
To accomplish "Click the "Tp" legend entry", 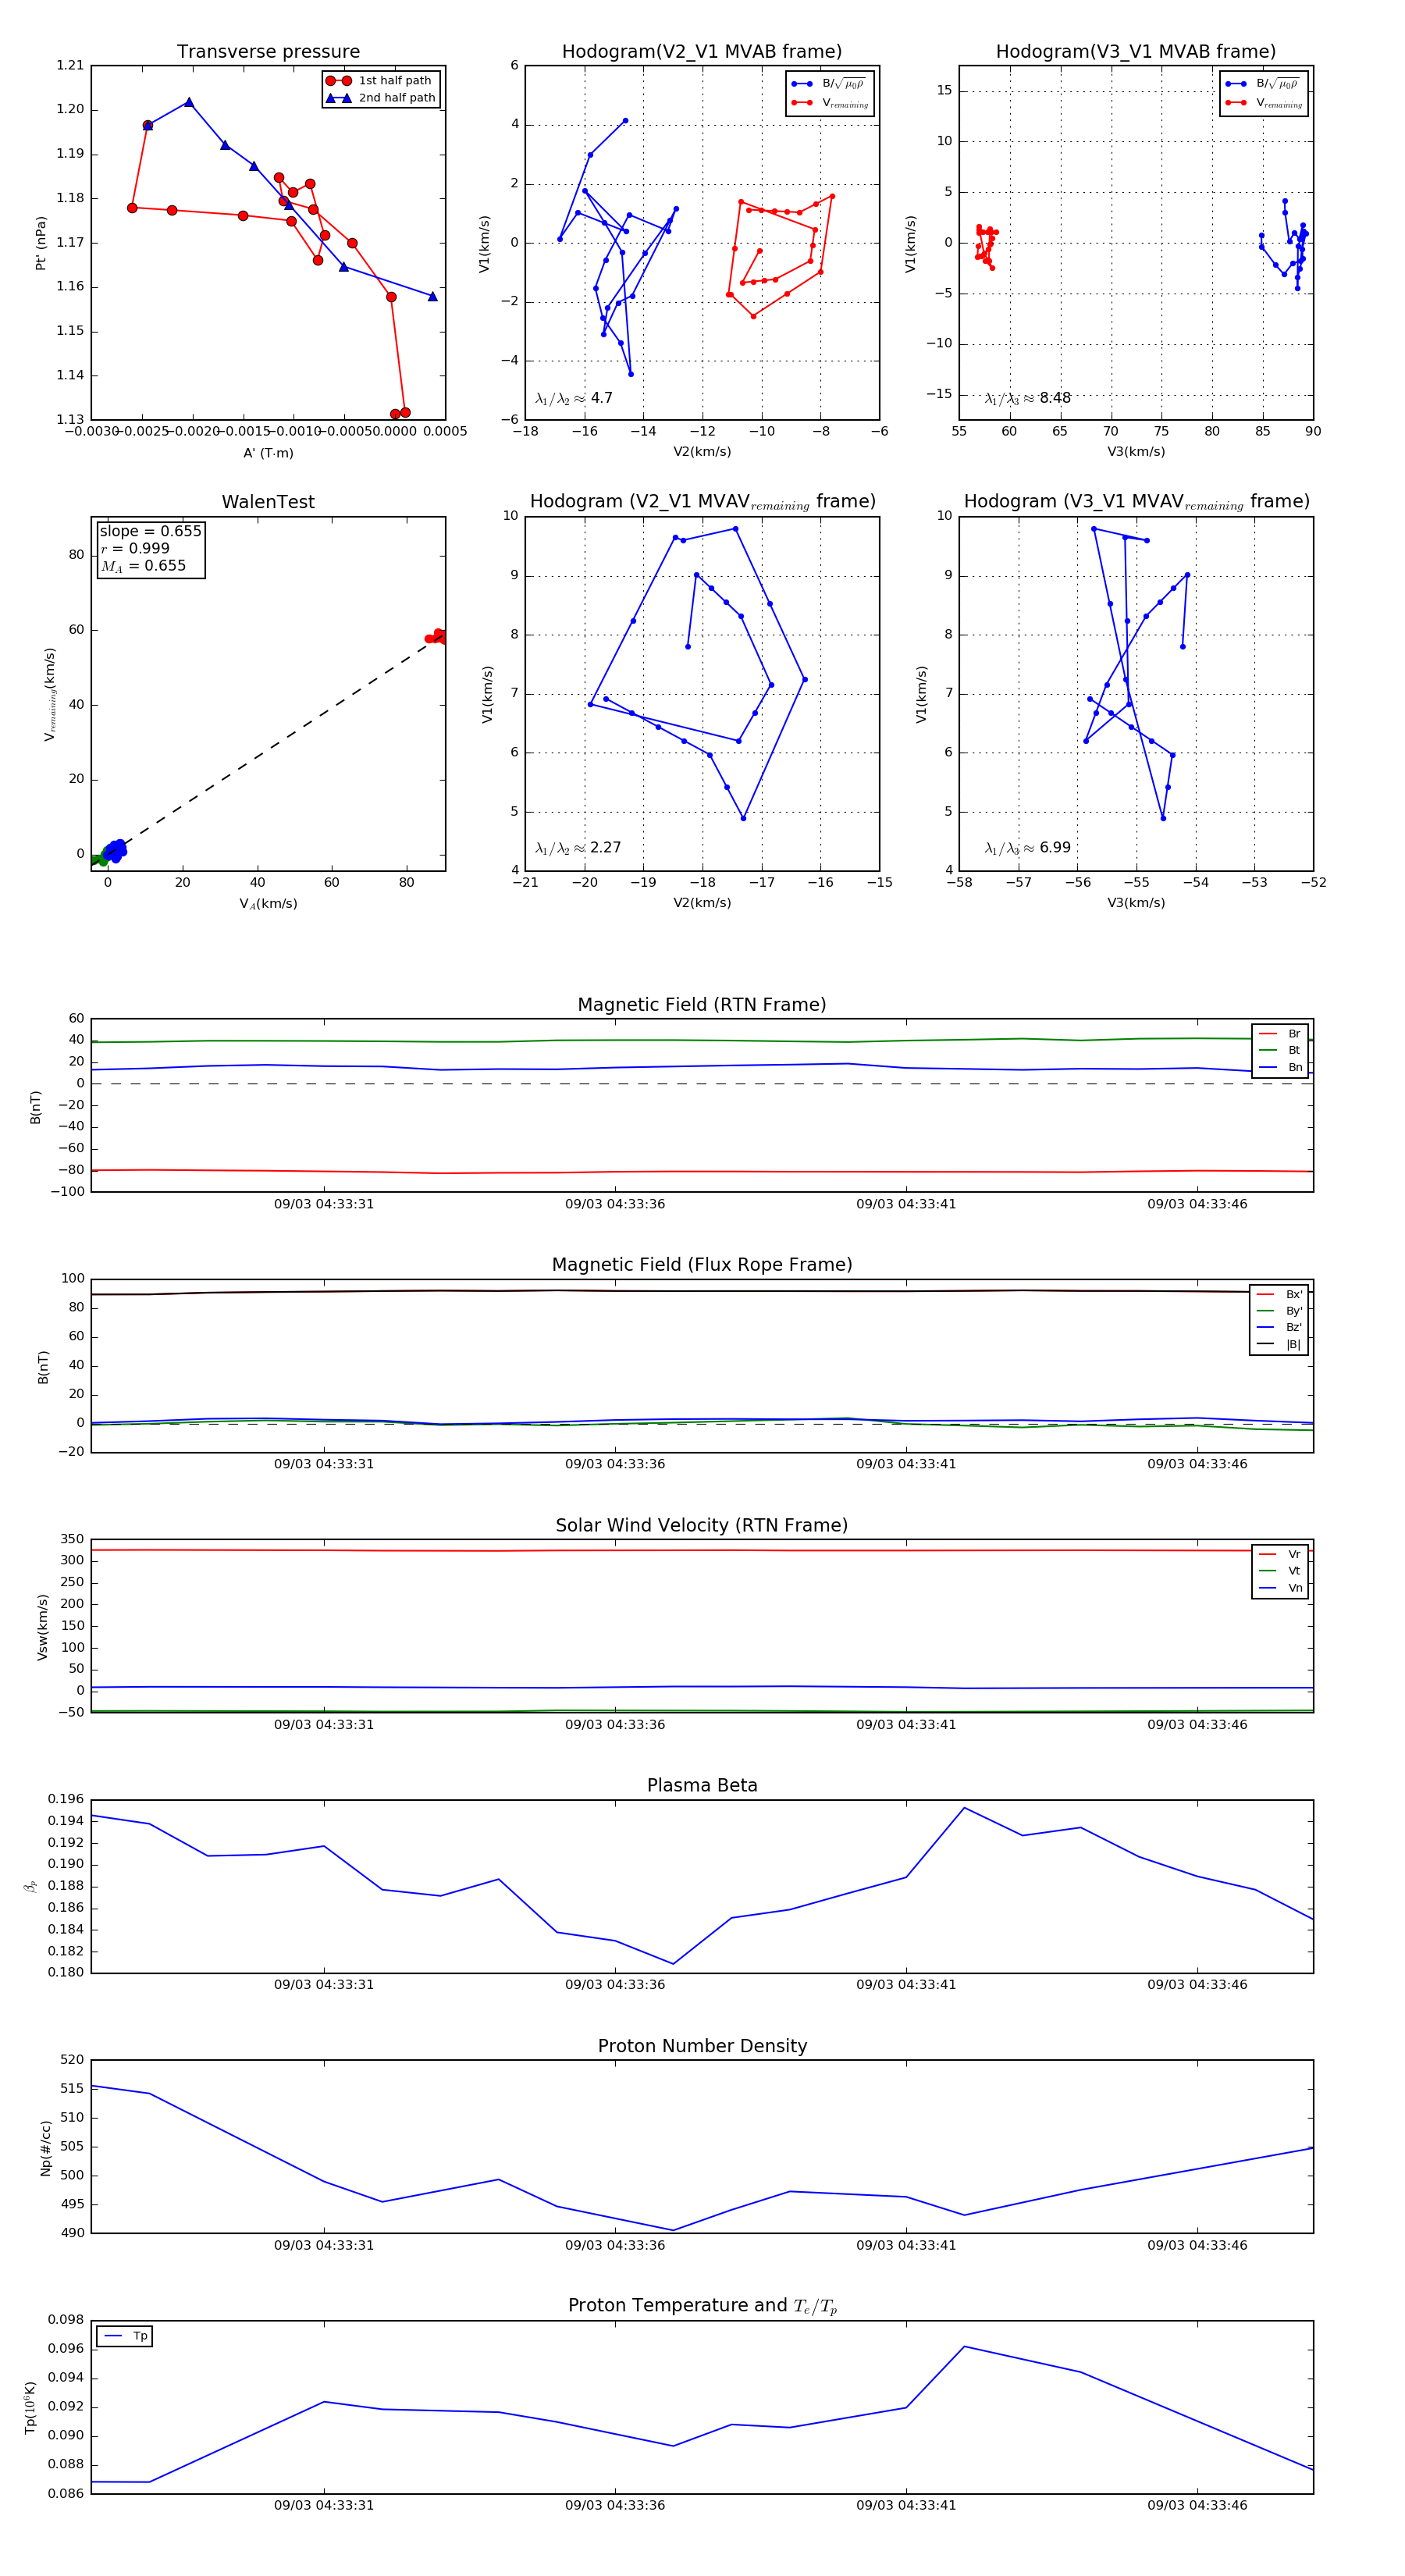I will 126,2336.
